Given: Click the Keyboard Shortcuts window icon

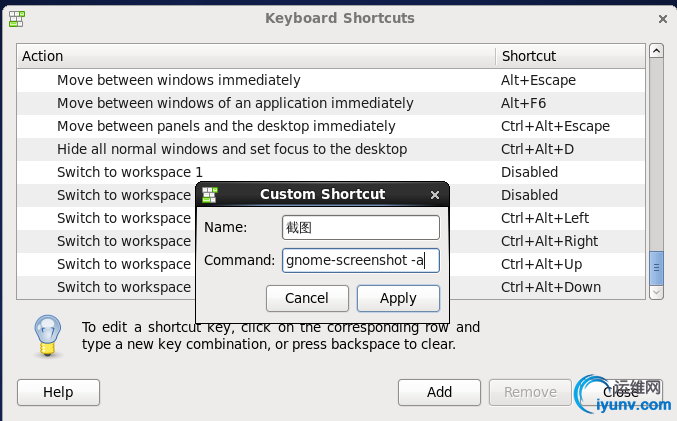Looking at the screenshot, I should 17,18.
